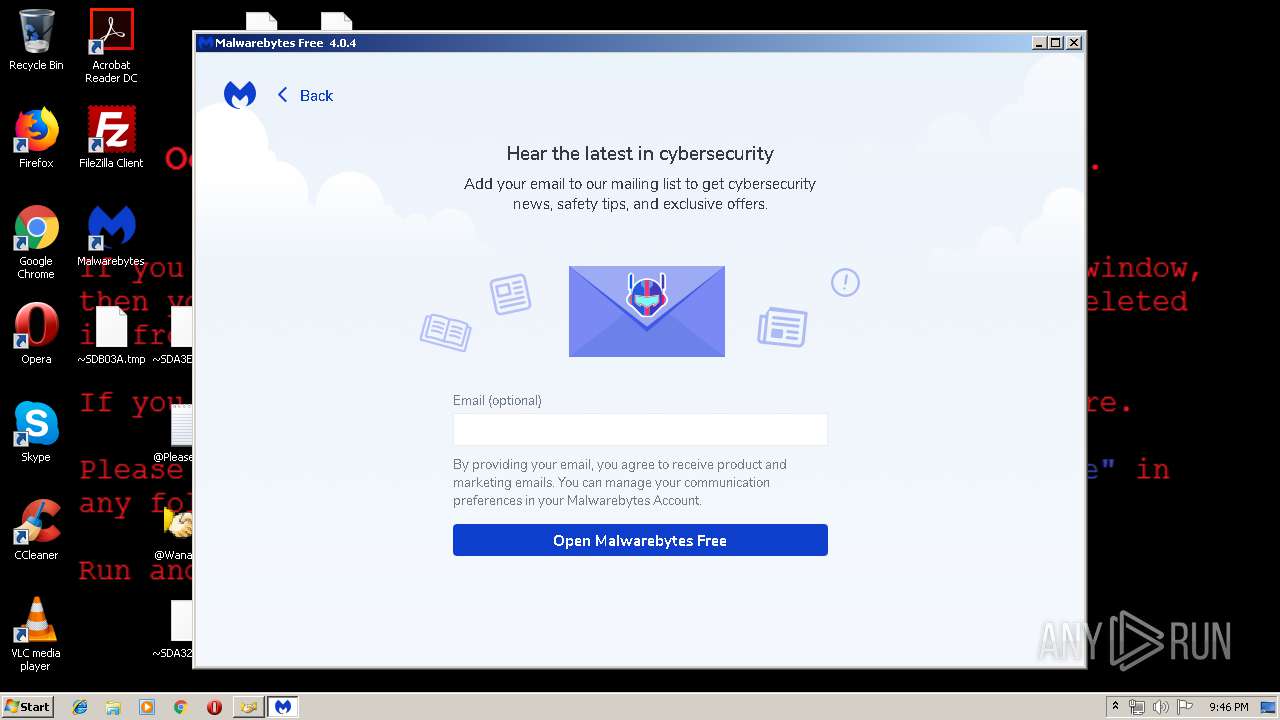Click the Malwarebytes title bar icon
Viewport: 1280px width, 720px height.
click(x=205, y=43)
